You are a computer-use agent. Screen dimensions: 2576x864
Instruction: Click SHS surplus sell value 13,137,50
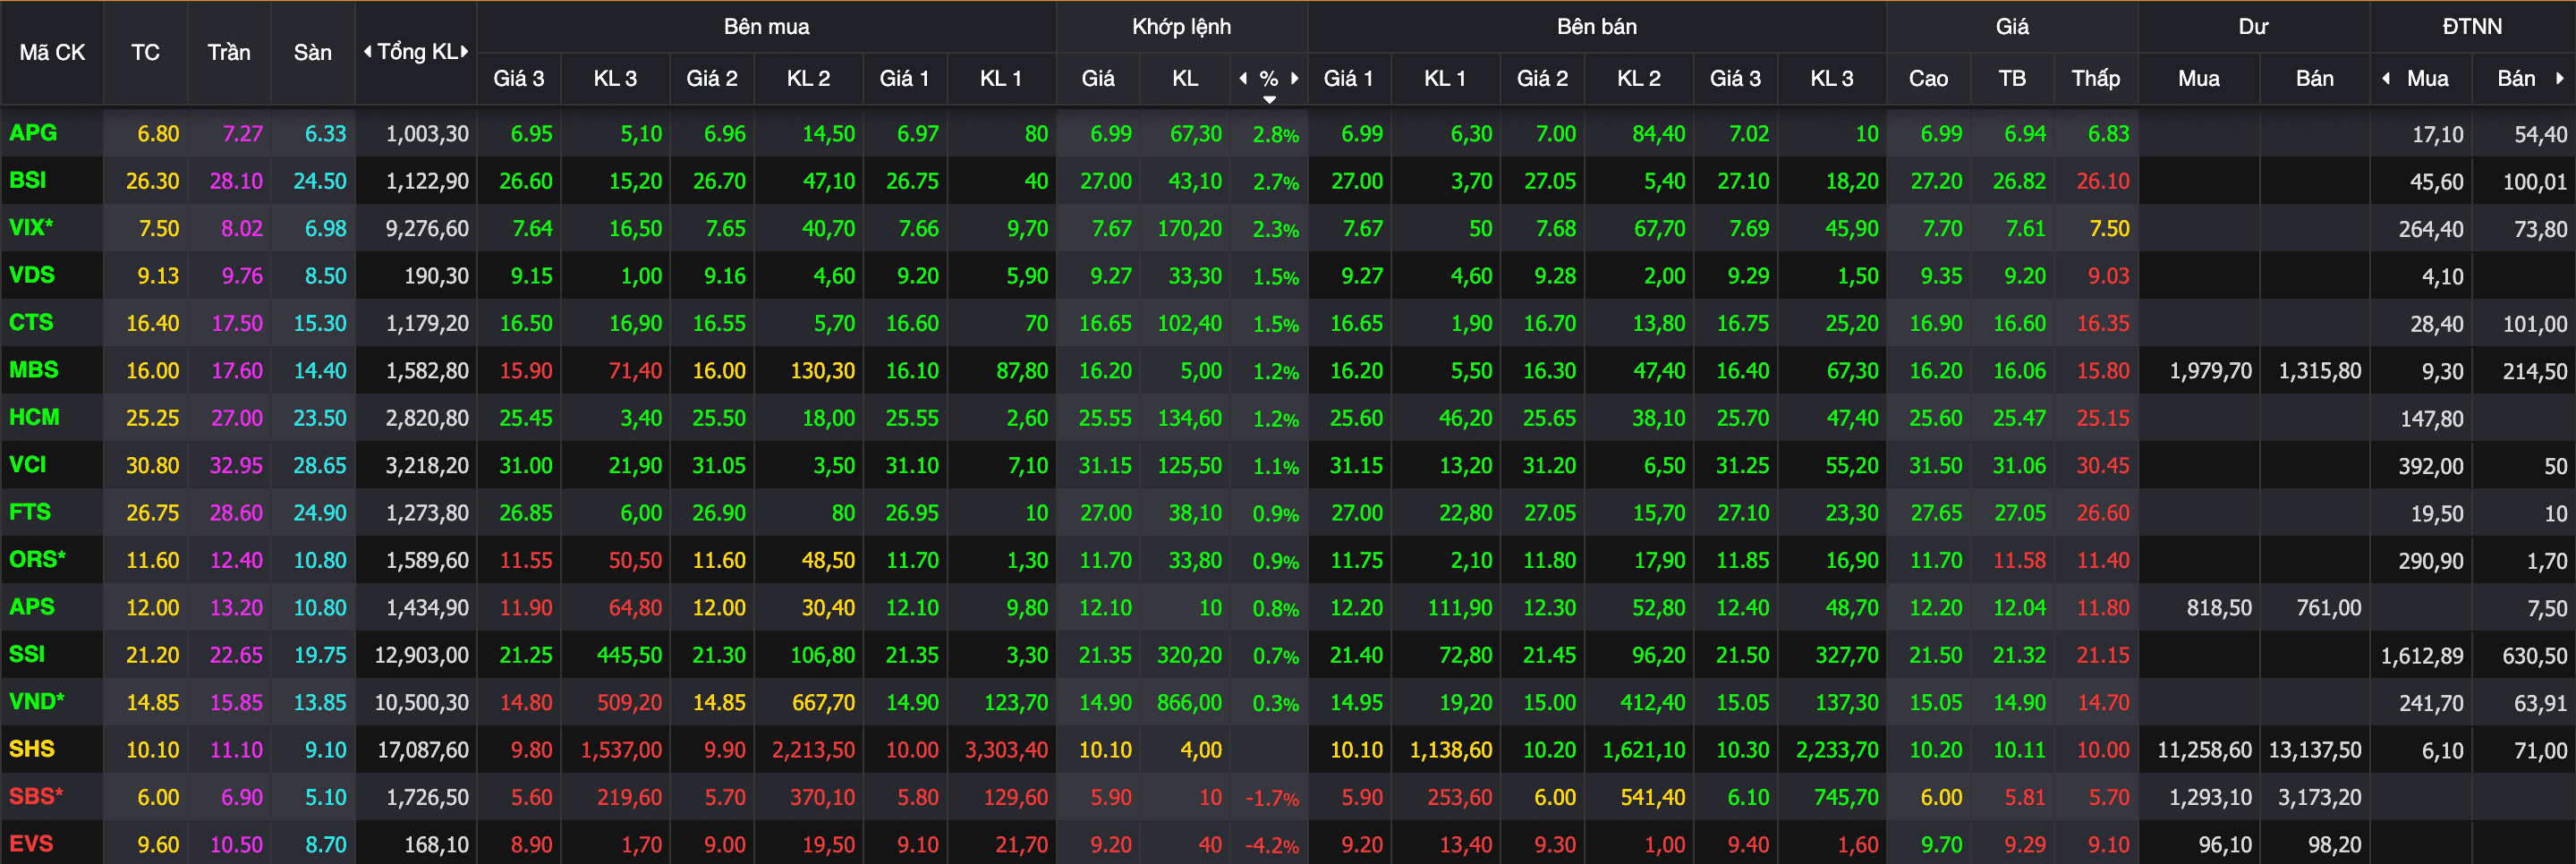[2314, 750]
